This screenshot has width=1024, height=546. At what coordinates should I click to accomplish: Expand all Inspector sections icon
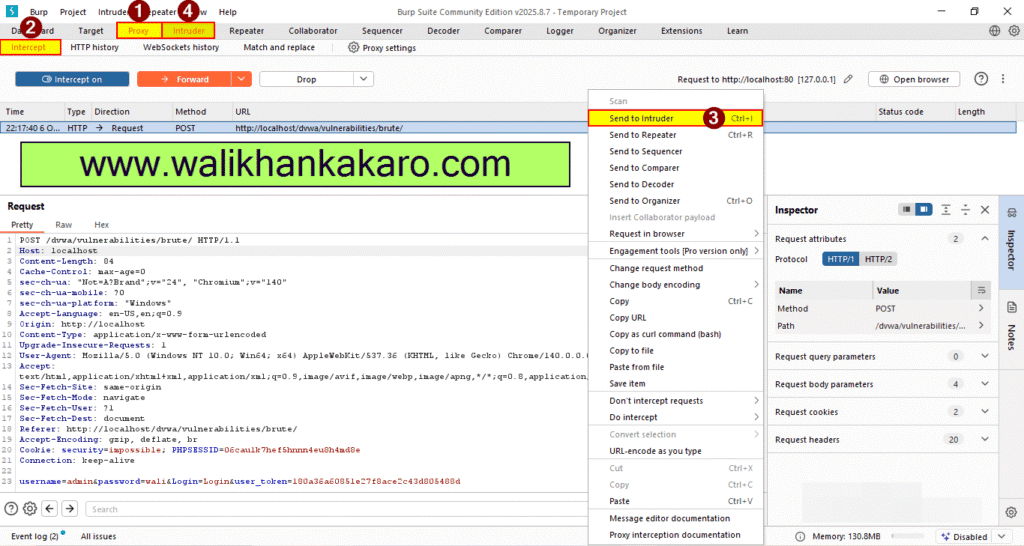pyautogui.click(x=946, y=210)
